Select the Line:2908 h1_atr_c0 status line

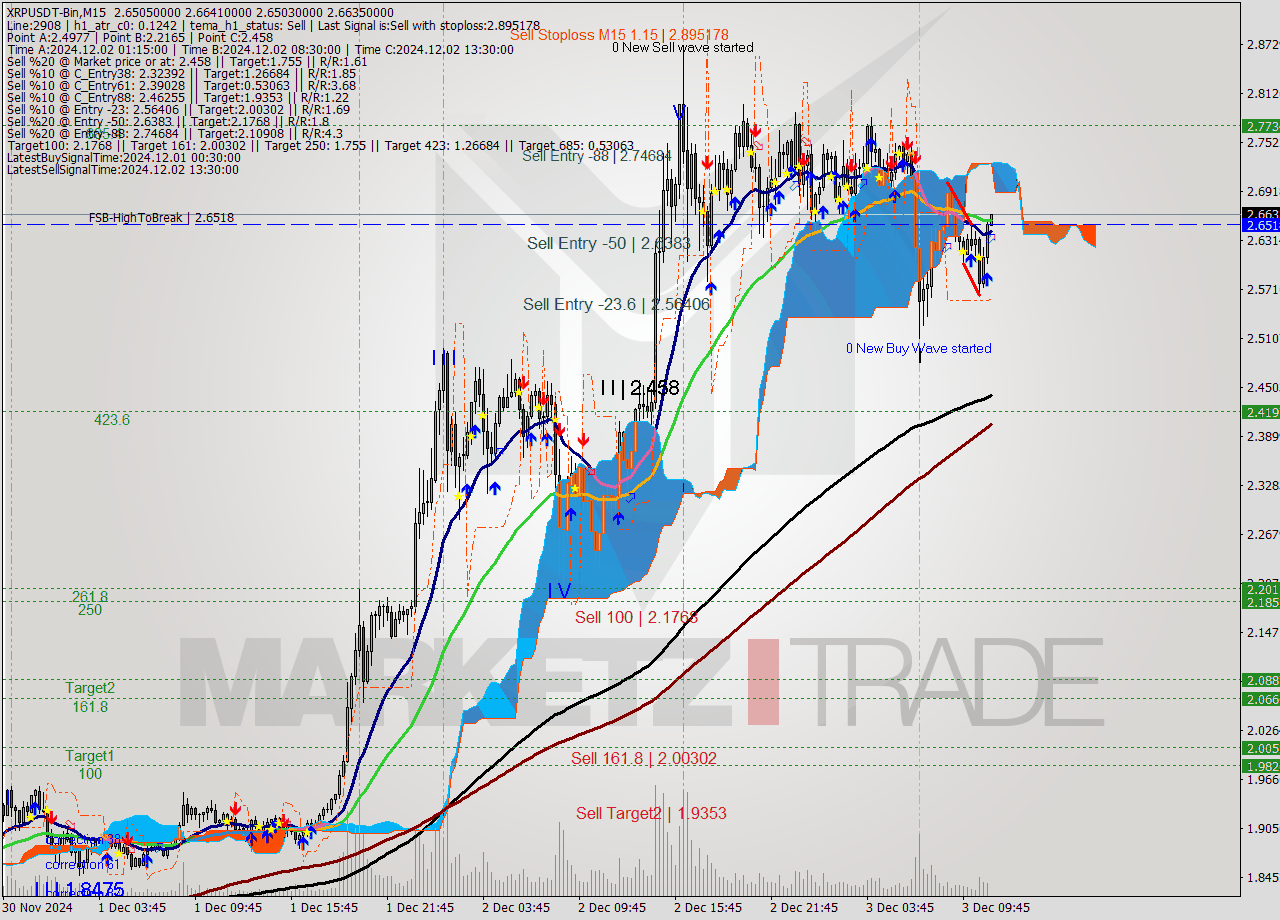point(273,25)
